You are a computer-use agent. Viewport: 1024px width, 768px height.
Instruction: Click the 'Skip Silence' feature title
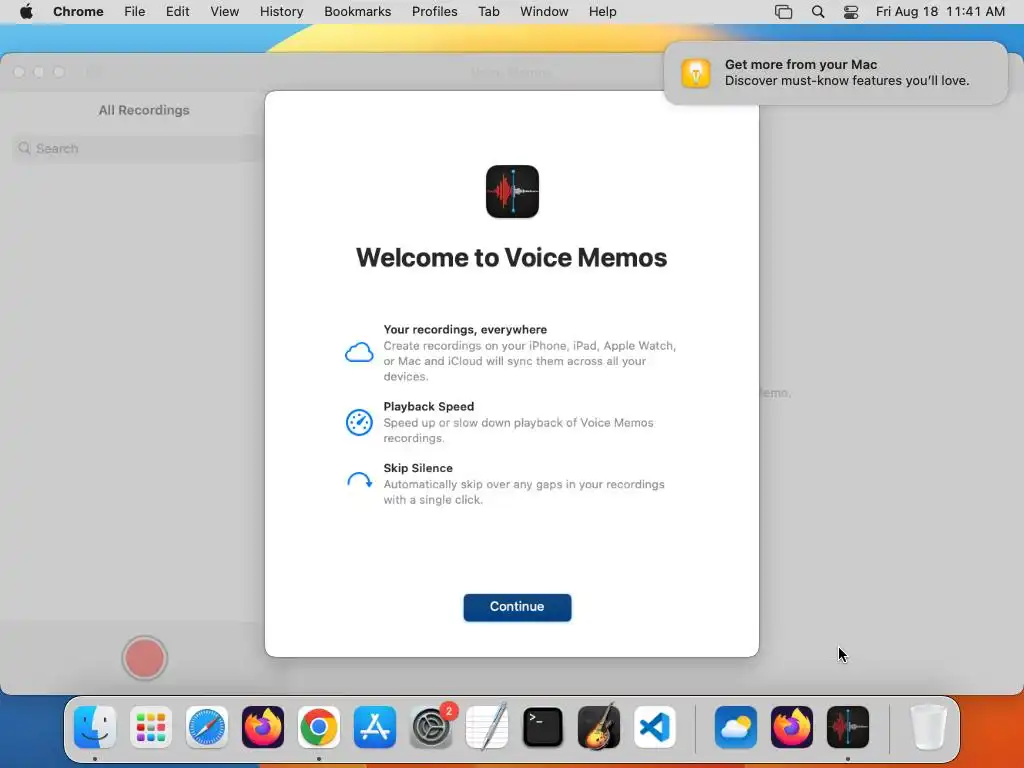point(418,468)
